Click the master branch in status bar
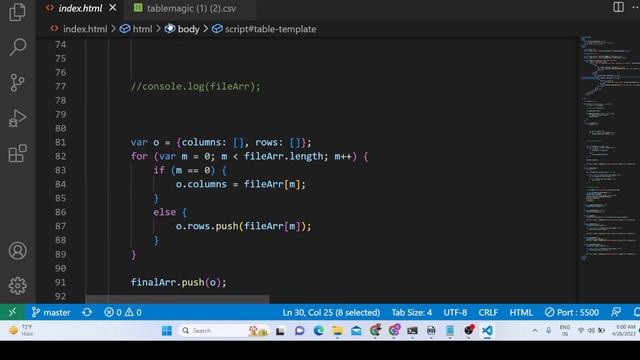 click(51, 312)
